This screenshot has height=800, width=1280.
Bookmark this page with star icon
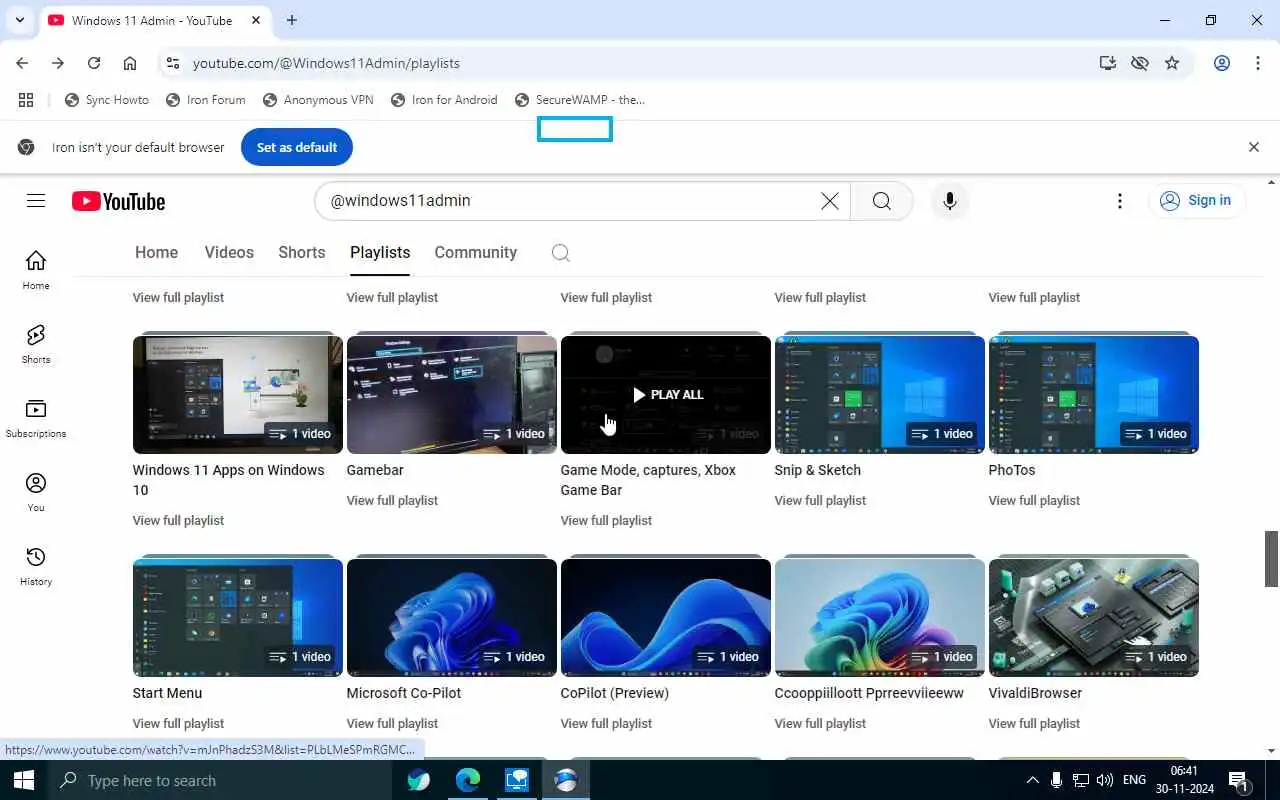point(1172,63)
